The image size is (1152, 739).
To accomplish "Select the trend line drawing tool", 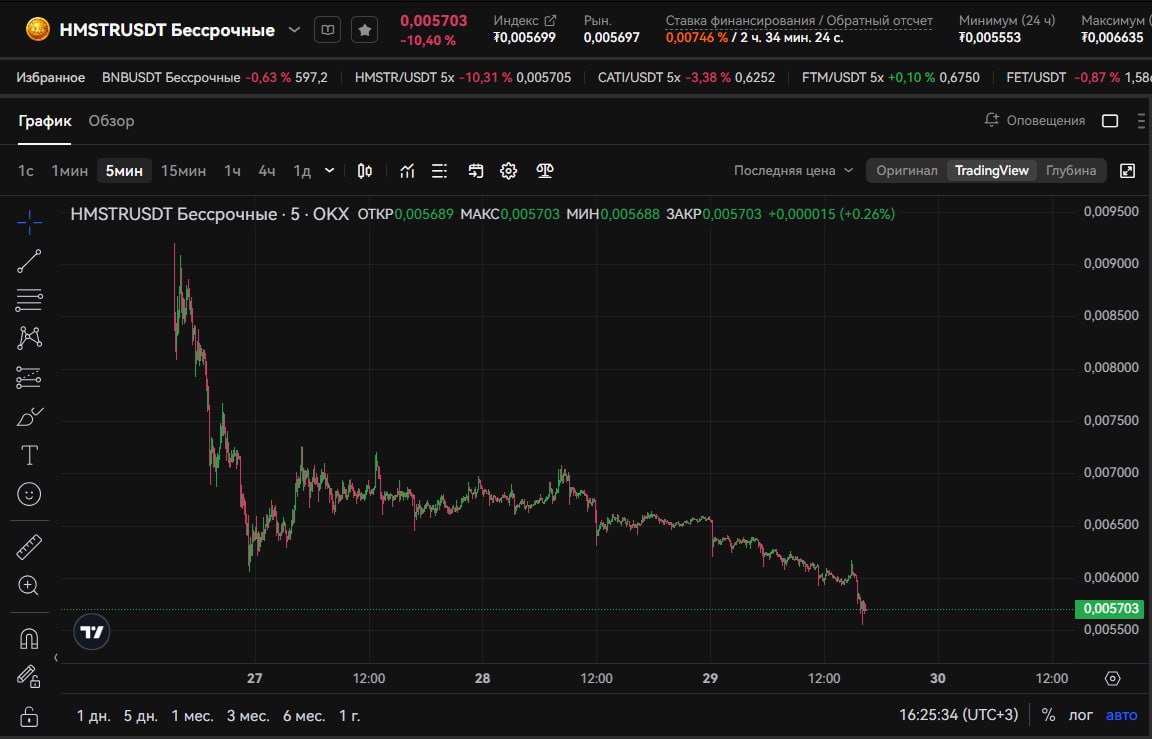I will click(x=29, y=261).
